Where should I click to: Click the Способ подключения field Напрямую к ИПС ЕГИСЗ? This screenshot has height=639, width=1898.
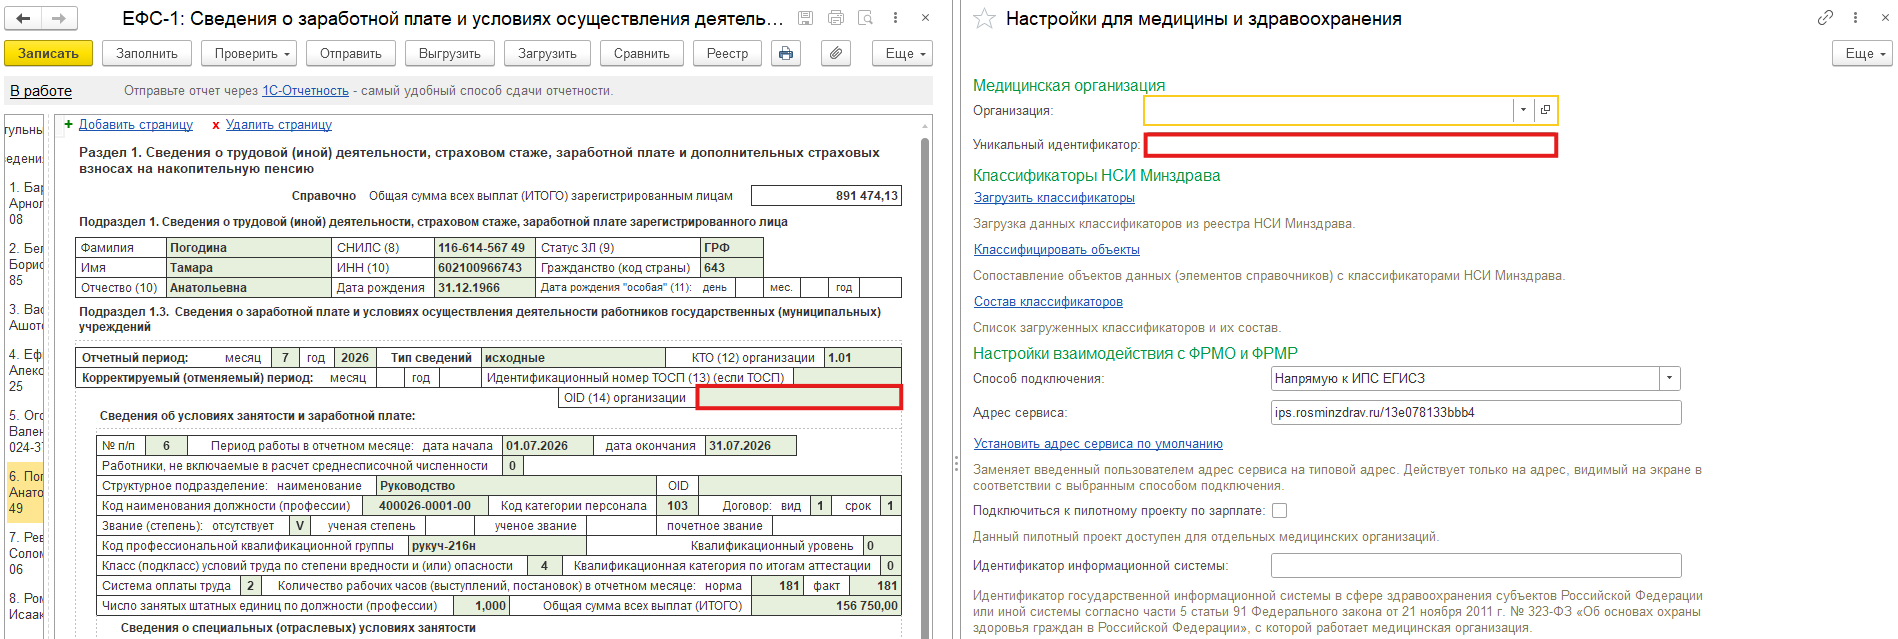1465,379
